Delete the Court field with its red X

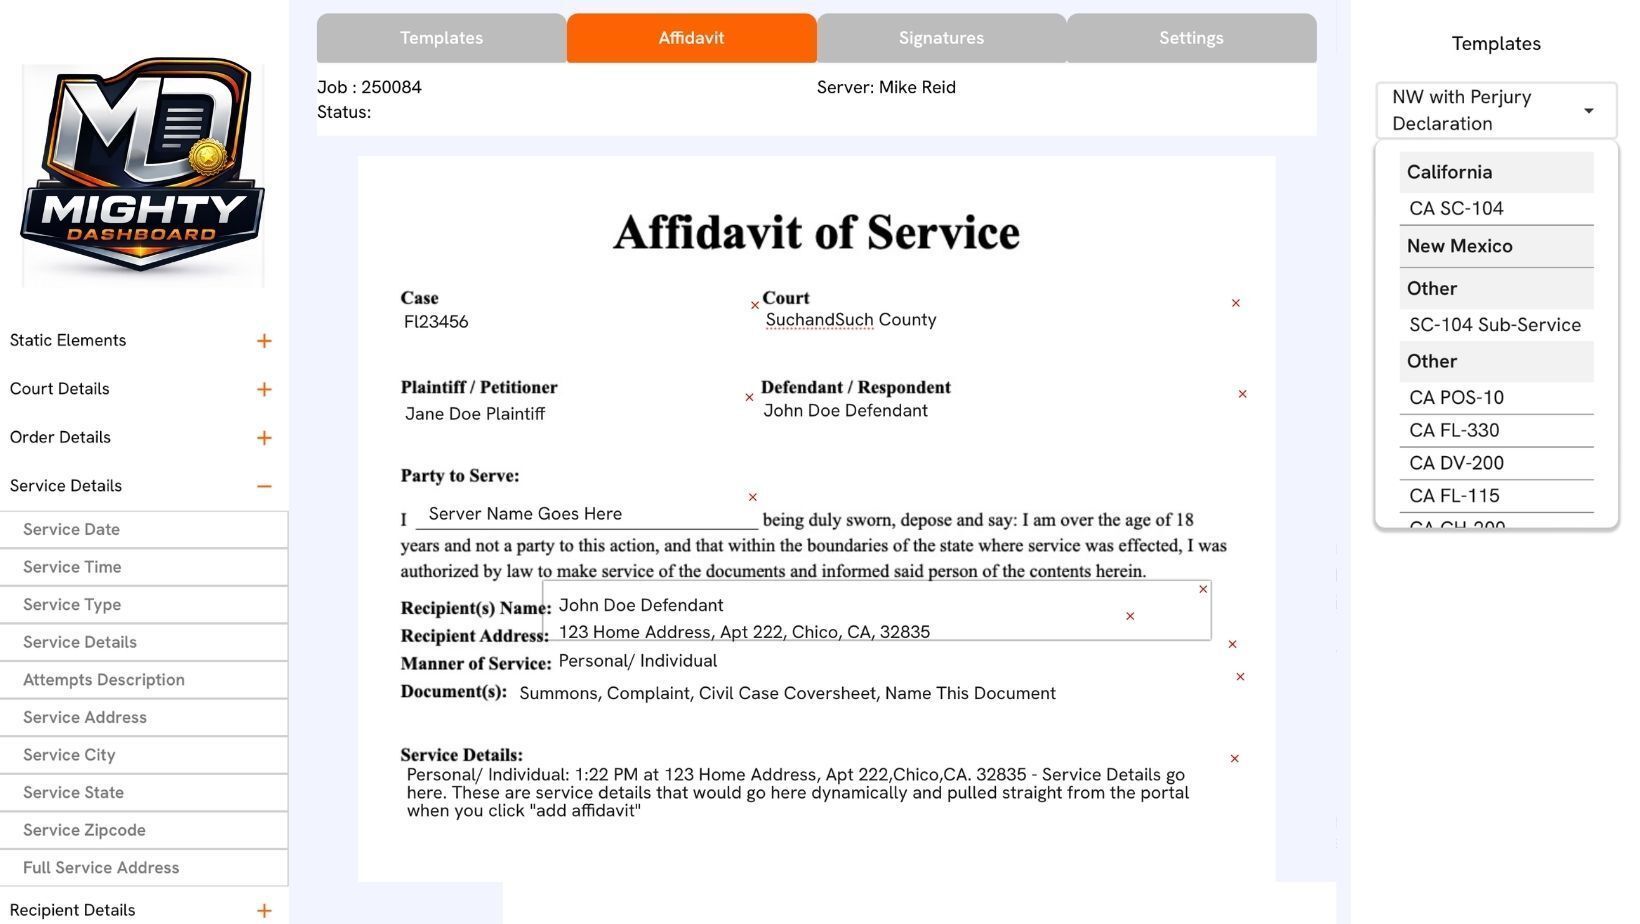pyautogui.click(x=1236, y=303)
